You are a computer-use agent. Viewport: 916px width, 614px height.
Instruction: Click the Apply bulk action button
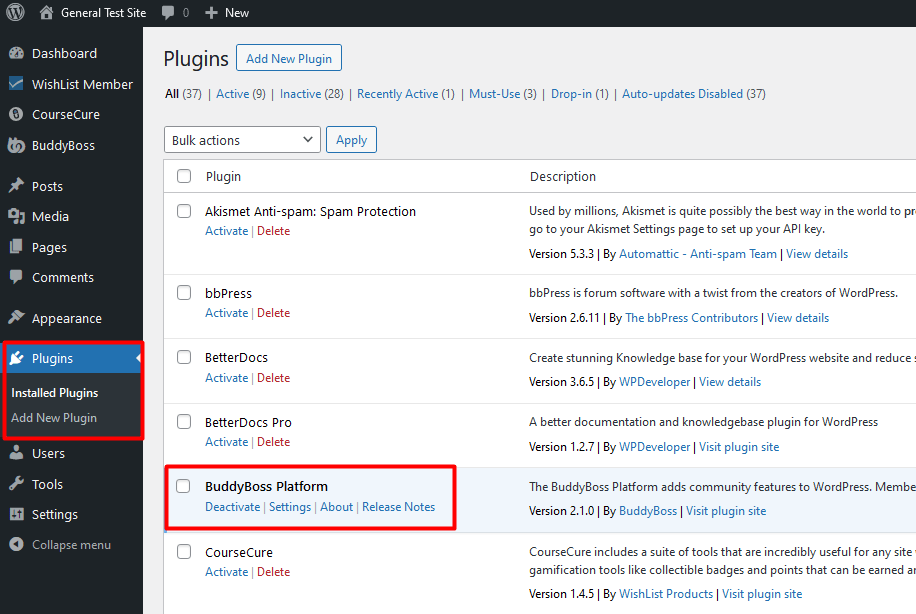tap(351, 140)
